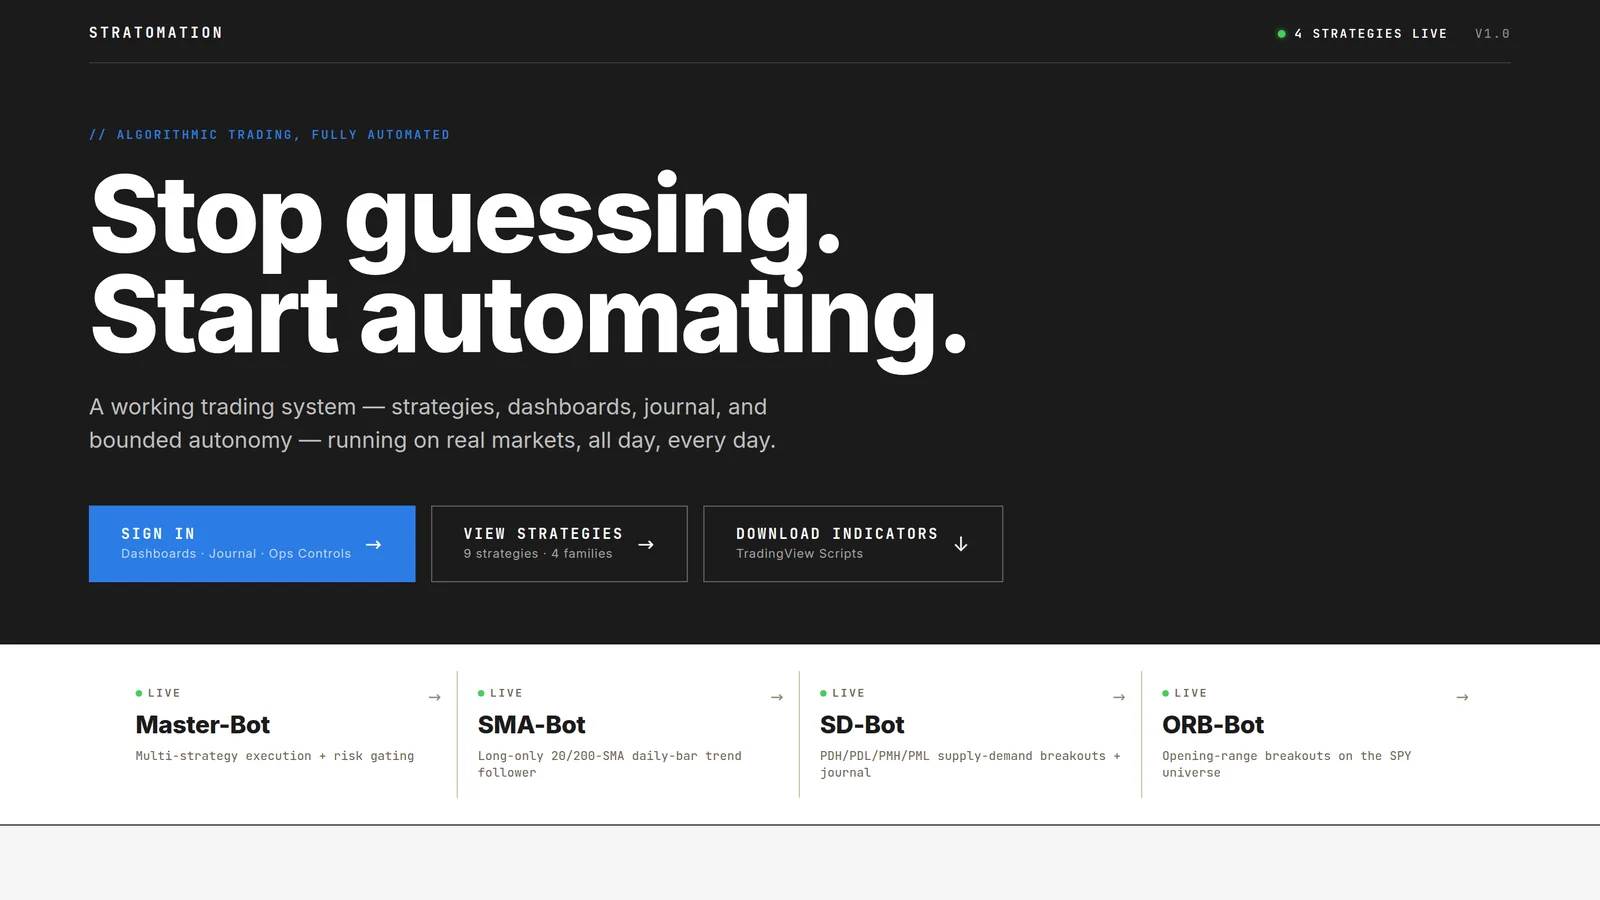Viewport: 1600px width, 900px height.
Task: Open the VIEW STRATEGIES button
Action: pos(559,544)
